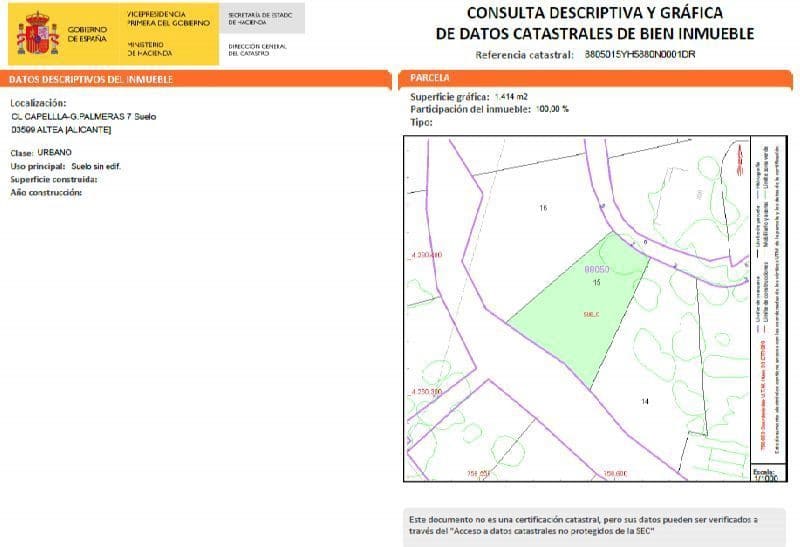Screen dimensions: 800x547
Task: Click the 'URBANO' class value
Action: [x=54, y=153]
